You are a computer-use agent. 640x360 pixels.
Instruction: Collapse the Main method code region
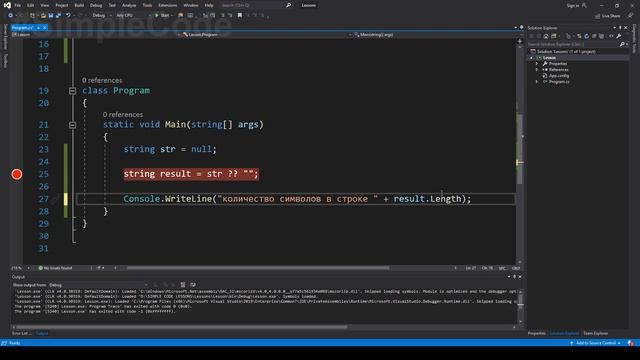72,125
